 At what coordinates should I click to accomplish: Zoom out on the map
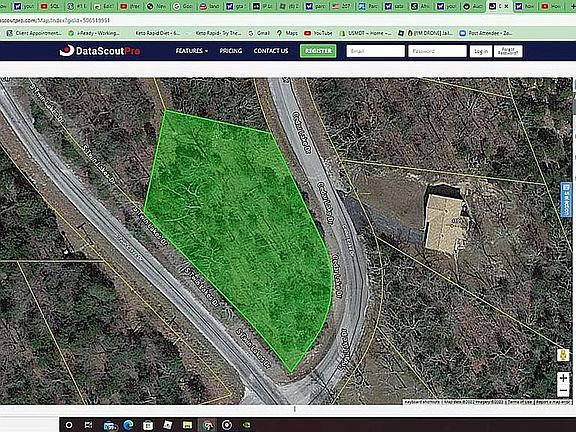point(563,390)
